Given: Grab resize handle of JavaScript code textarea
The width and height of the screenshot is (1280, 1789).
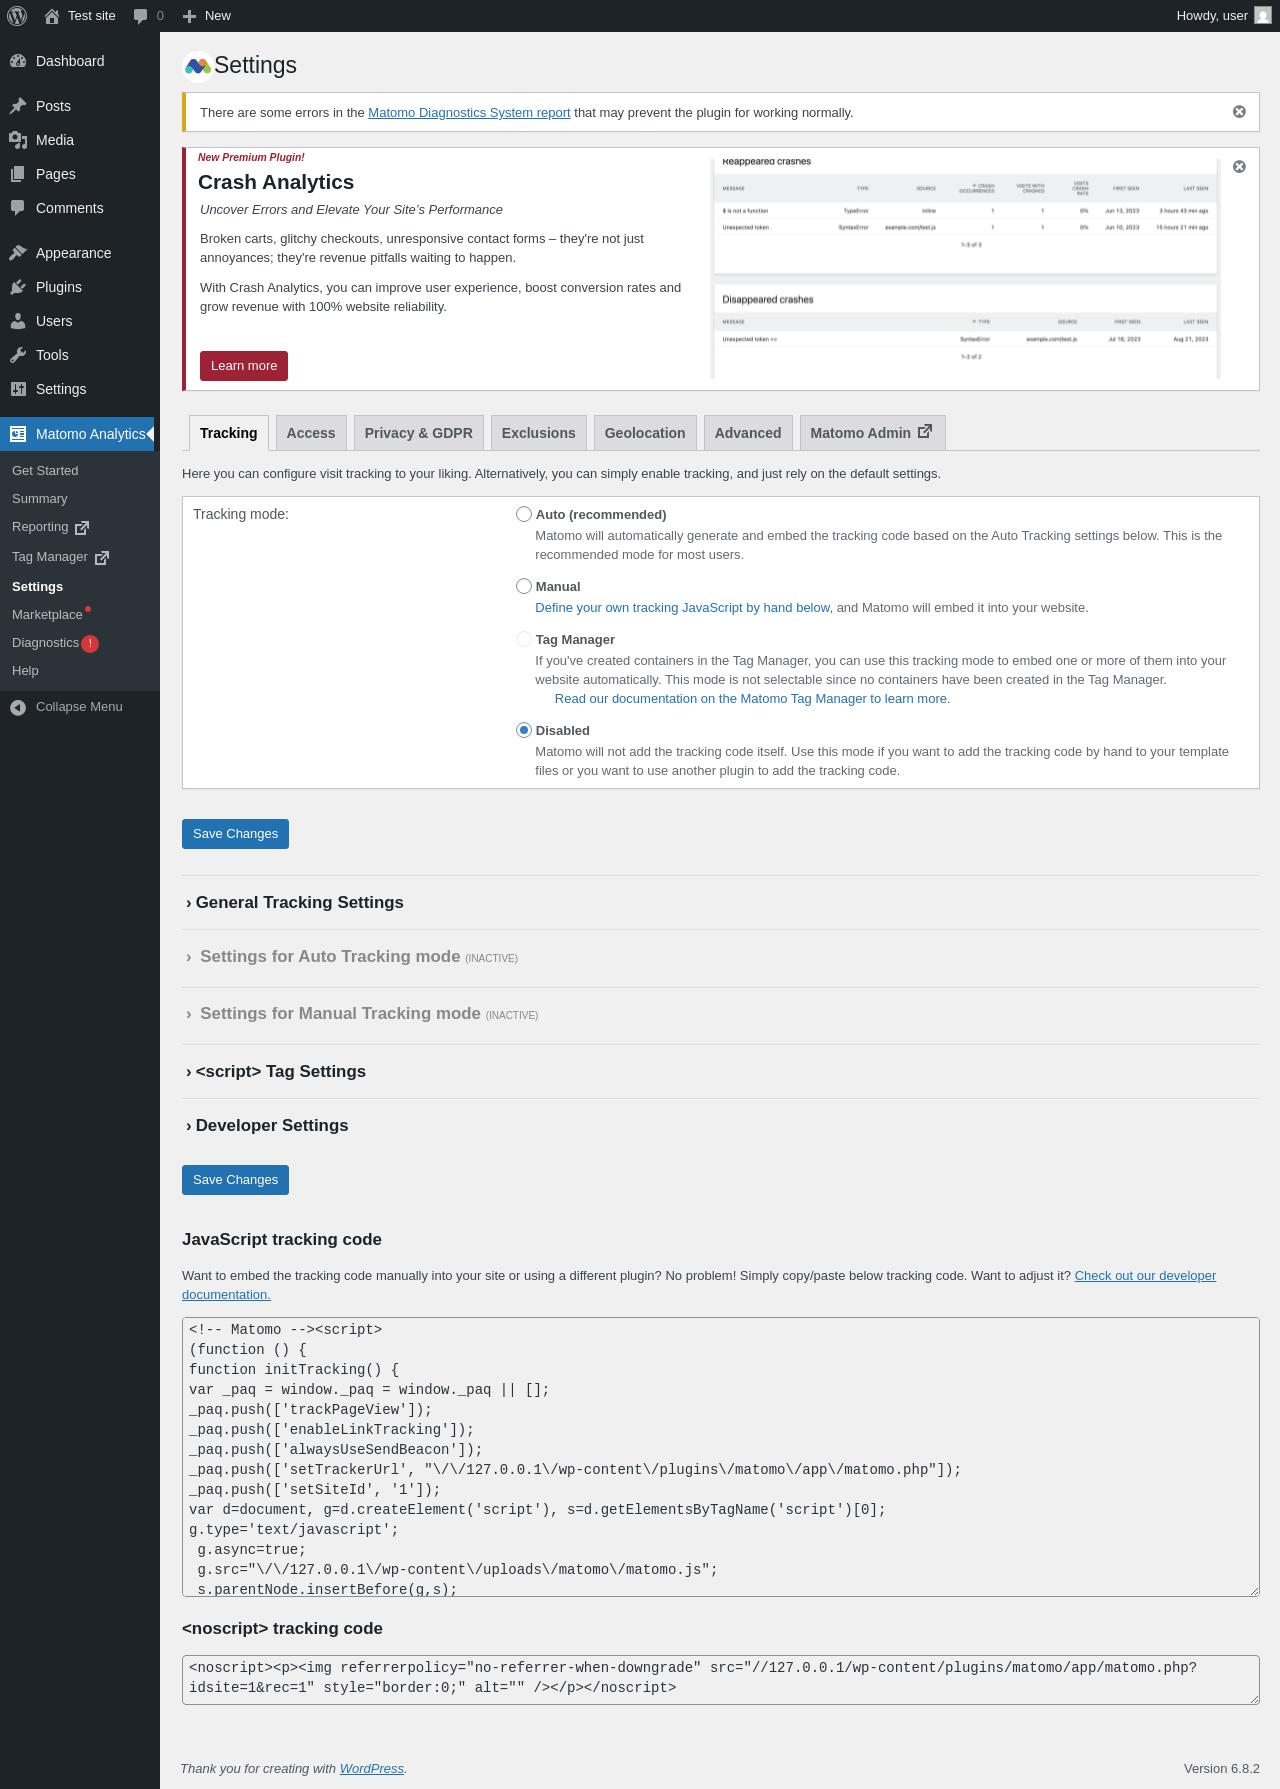Looking at the screenshot, I should [x=1253, y=1590].
